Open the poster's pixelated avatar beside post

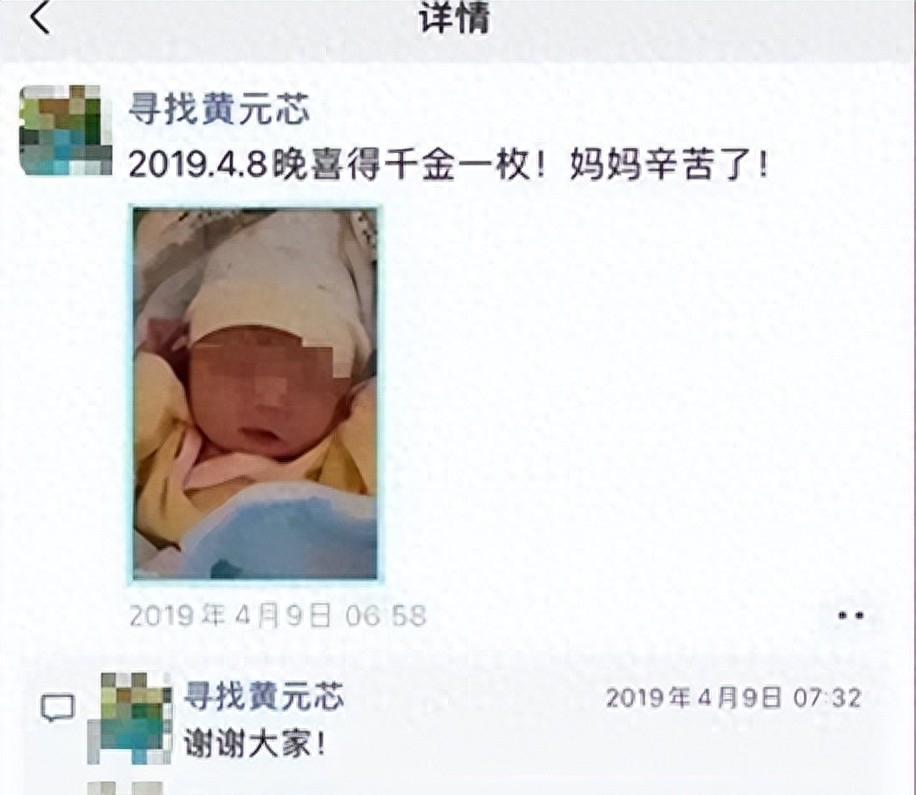[x=65, y=130]
